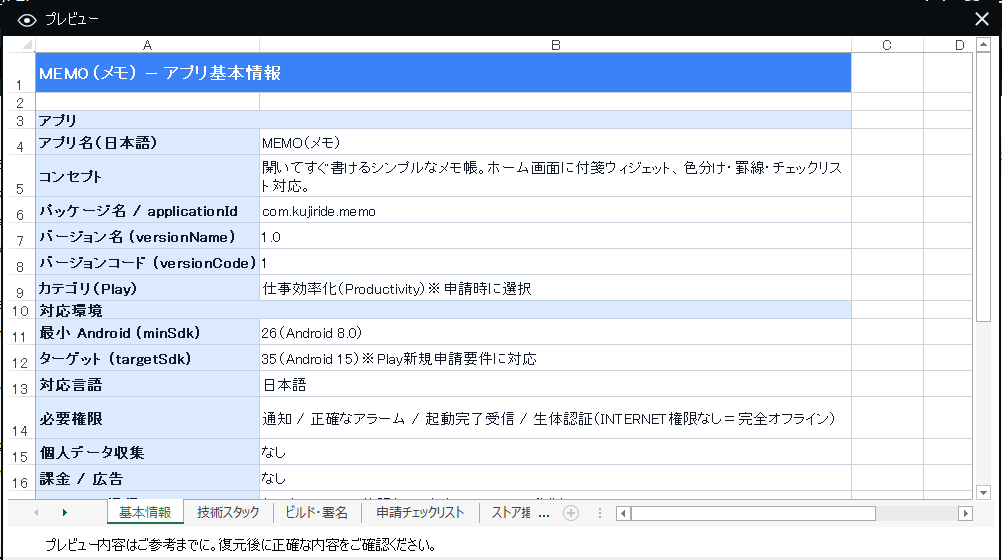This screenshot has height=560, width=1002.
Task: Click the next sheet green arrow
Action: (x=65, y=513)
